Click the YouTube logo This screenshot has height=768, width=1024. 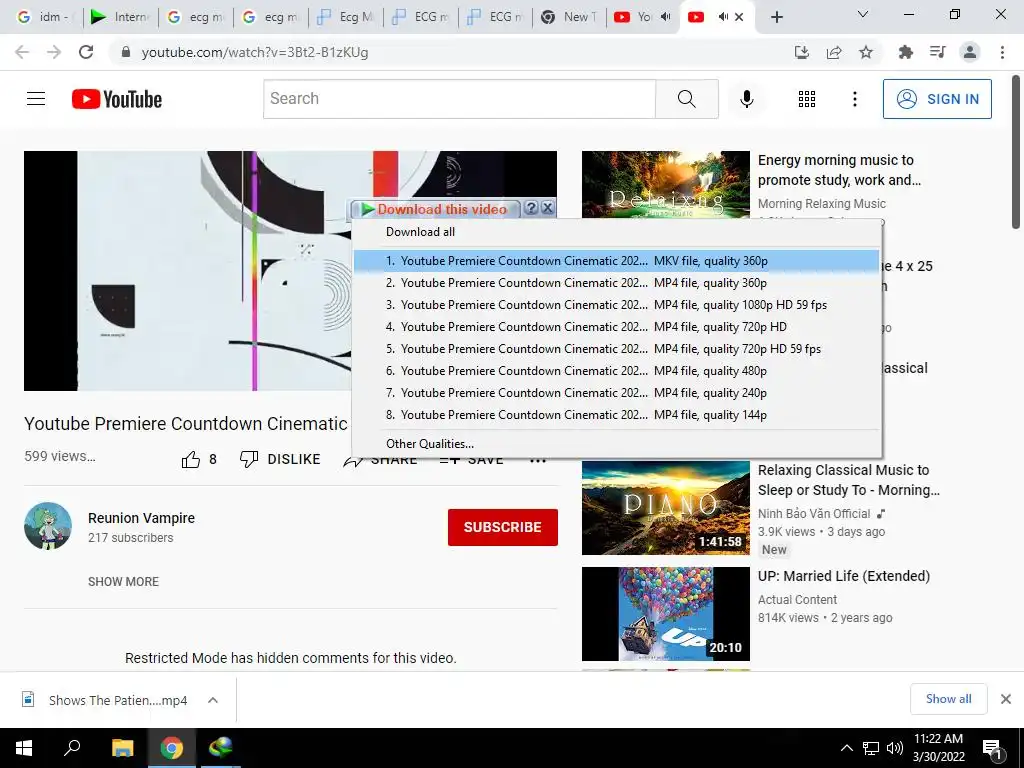point(117,99)
